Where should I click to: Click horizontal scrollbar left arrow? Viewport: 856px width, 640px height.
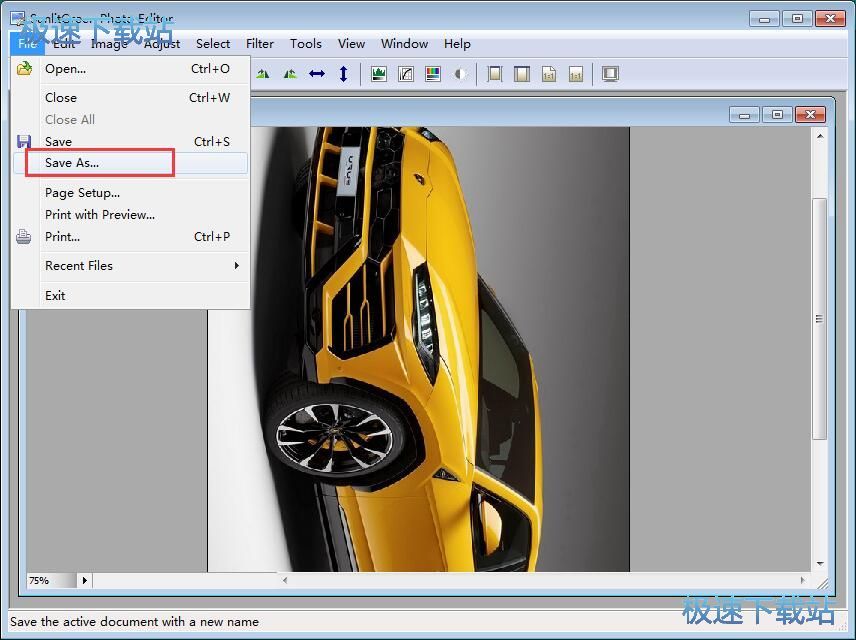click(x=285, y=580)
